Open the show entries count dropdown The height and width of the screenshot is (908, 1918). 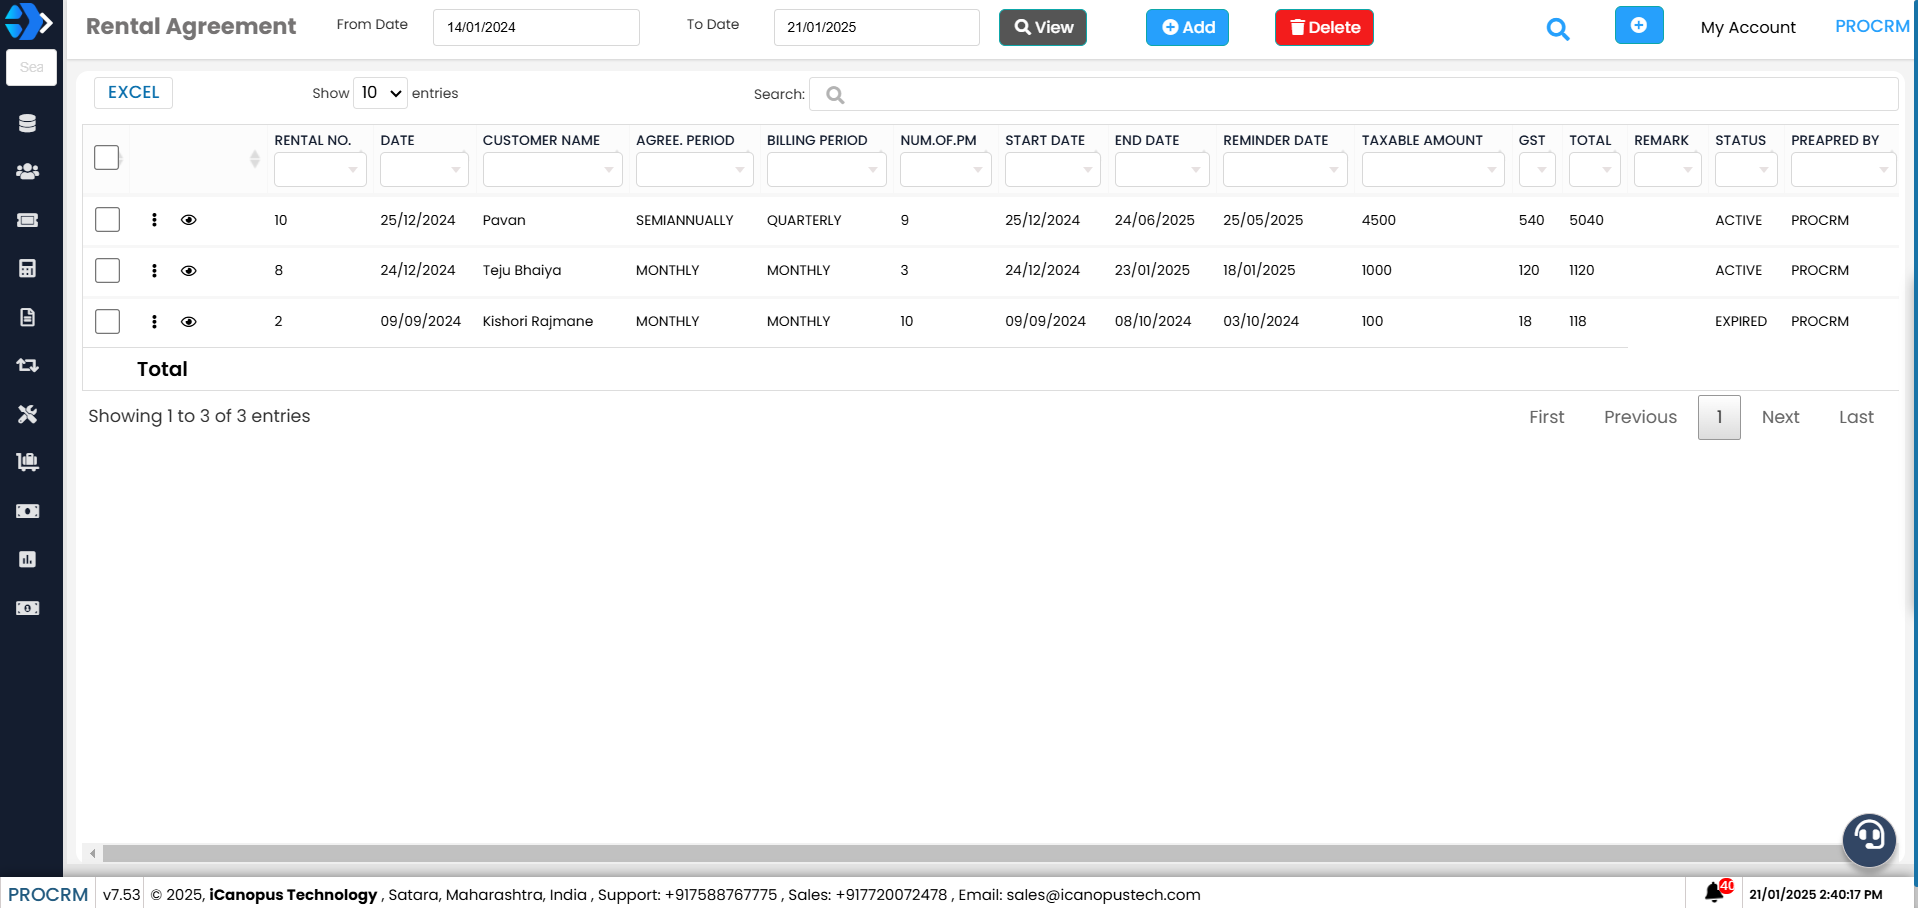coord(380,93)
